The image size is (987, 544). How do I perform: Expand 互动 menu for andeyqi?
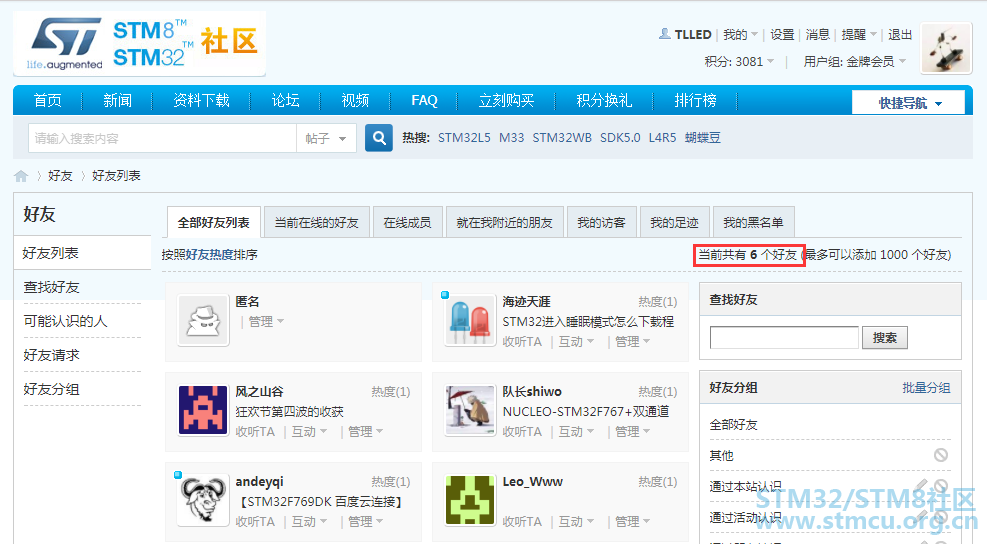[x=309, y=521]
